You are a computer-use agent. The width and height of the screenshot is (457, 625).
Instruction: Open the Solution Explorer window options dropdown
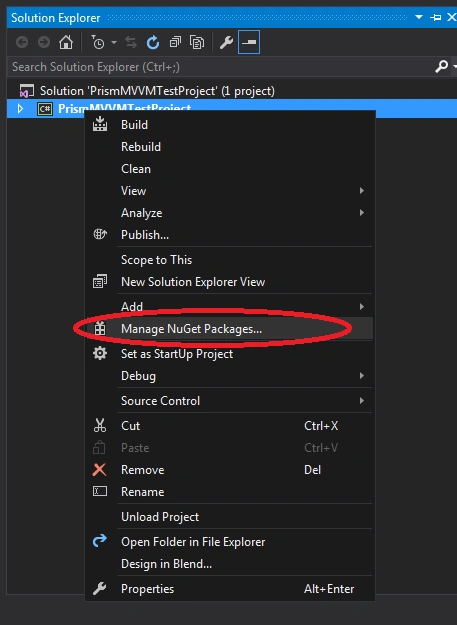pos(419,18)
